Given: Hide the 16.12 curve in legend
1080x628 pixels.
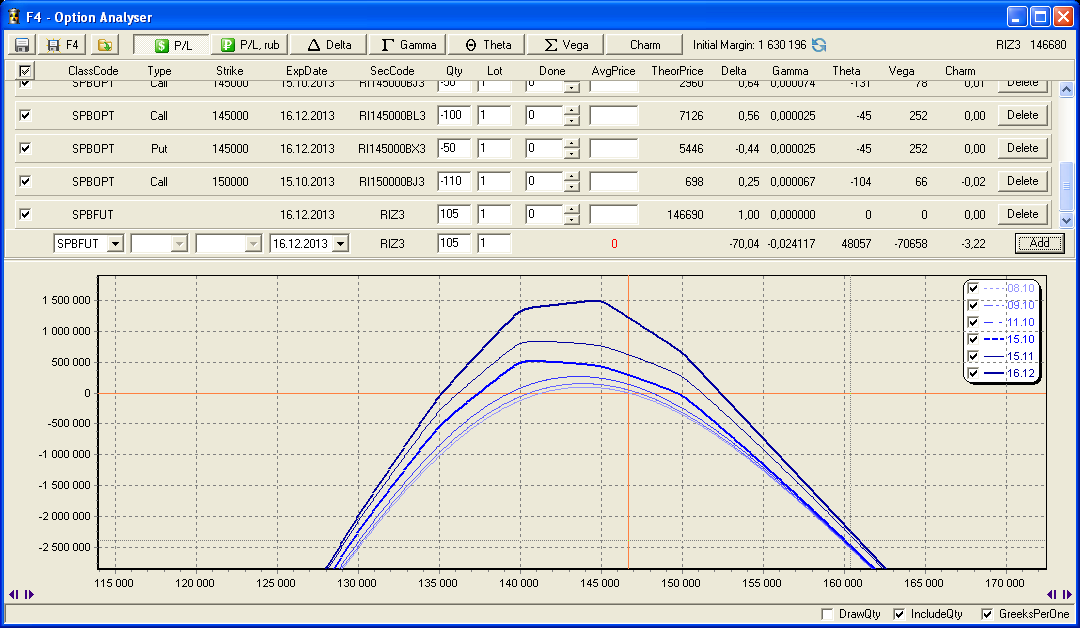Looking at the screenshot, I should 972,373.
